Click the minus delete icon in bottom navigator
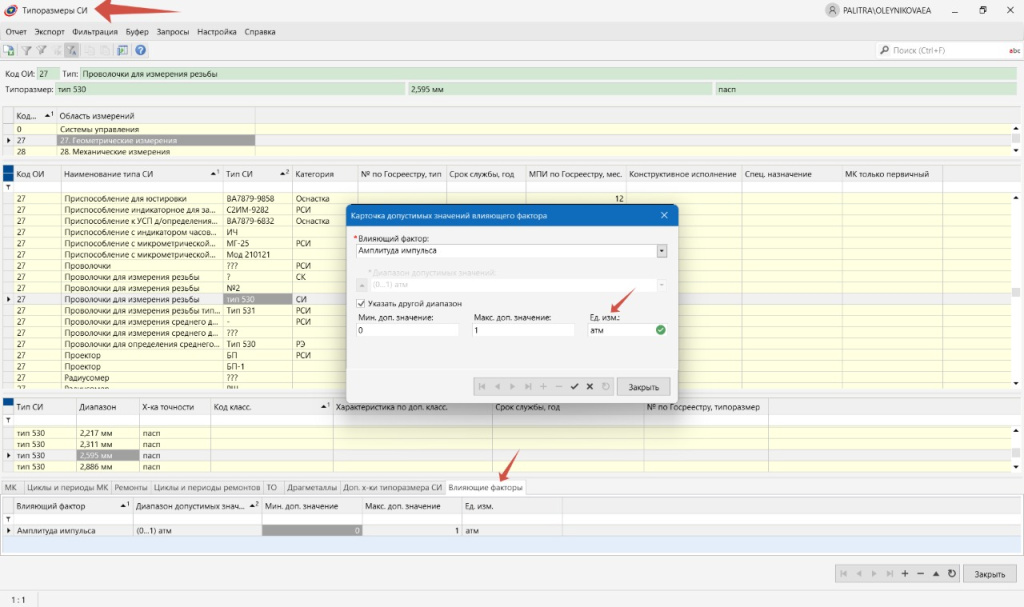The image size is (1024, 607). pos(920,574)
